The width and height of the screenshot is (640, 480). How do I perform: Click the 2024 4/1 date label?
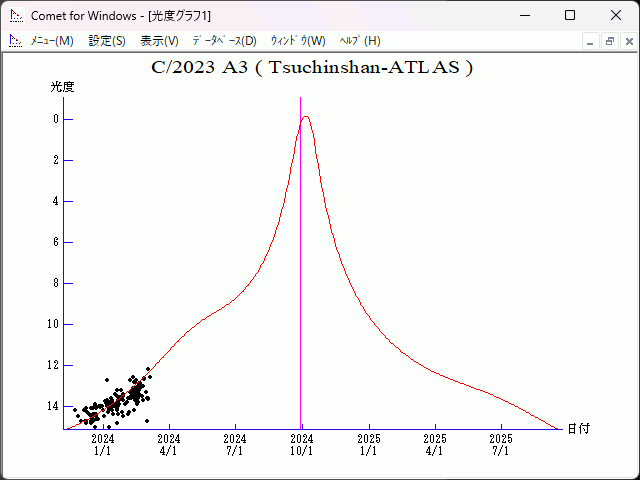(169, 445)
